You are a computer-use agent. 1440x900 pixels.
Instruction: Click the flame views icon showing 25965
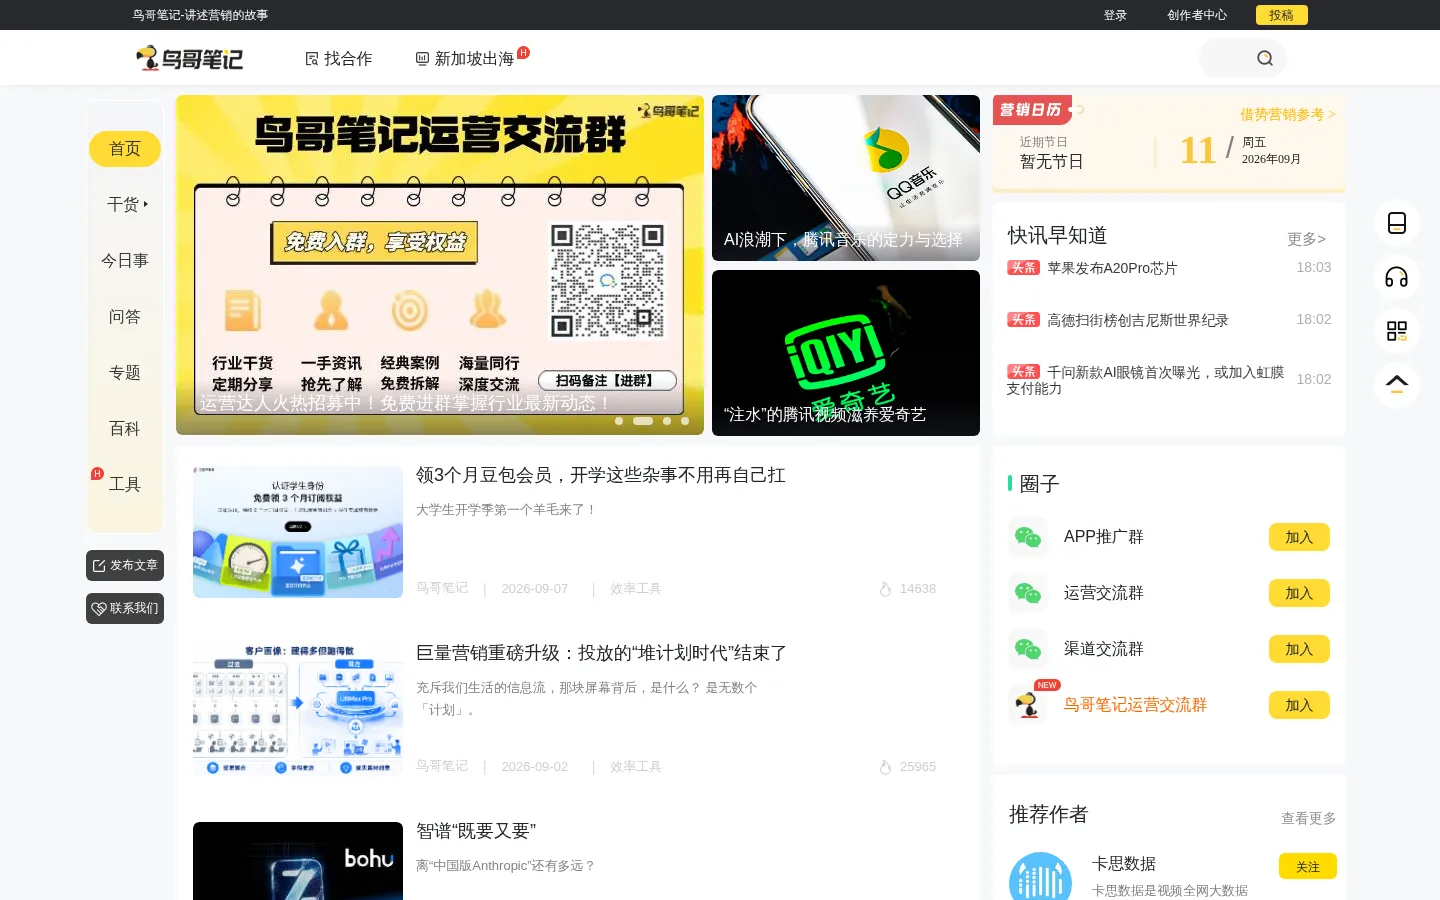tap(885, 767)
